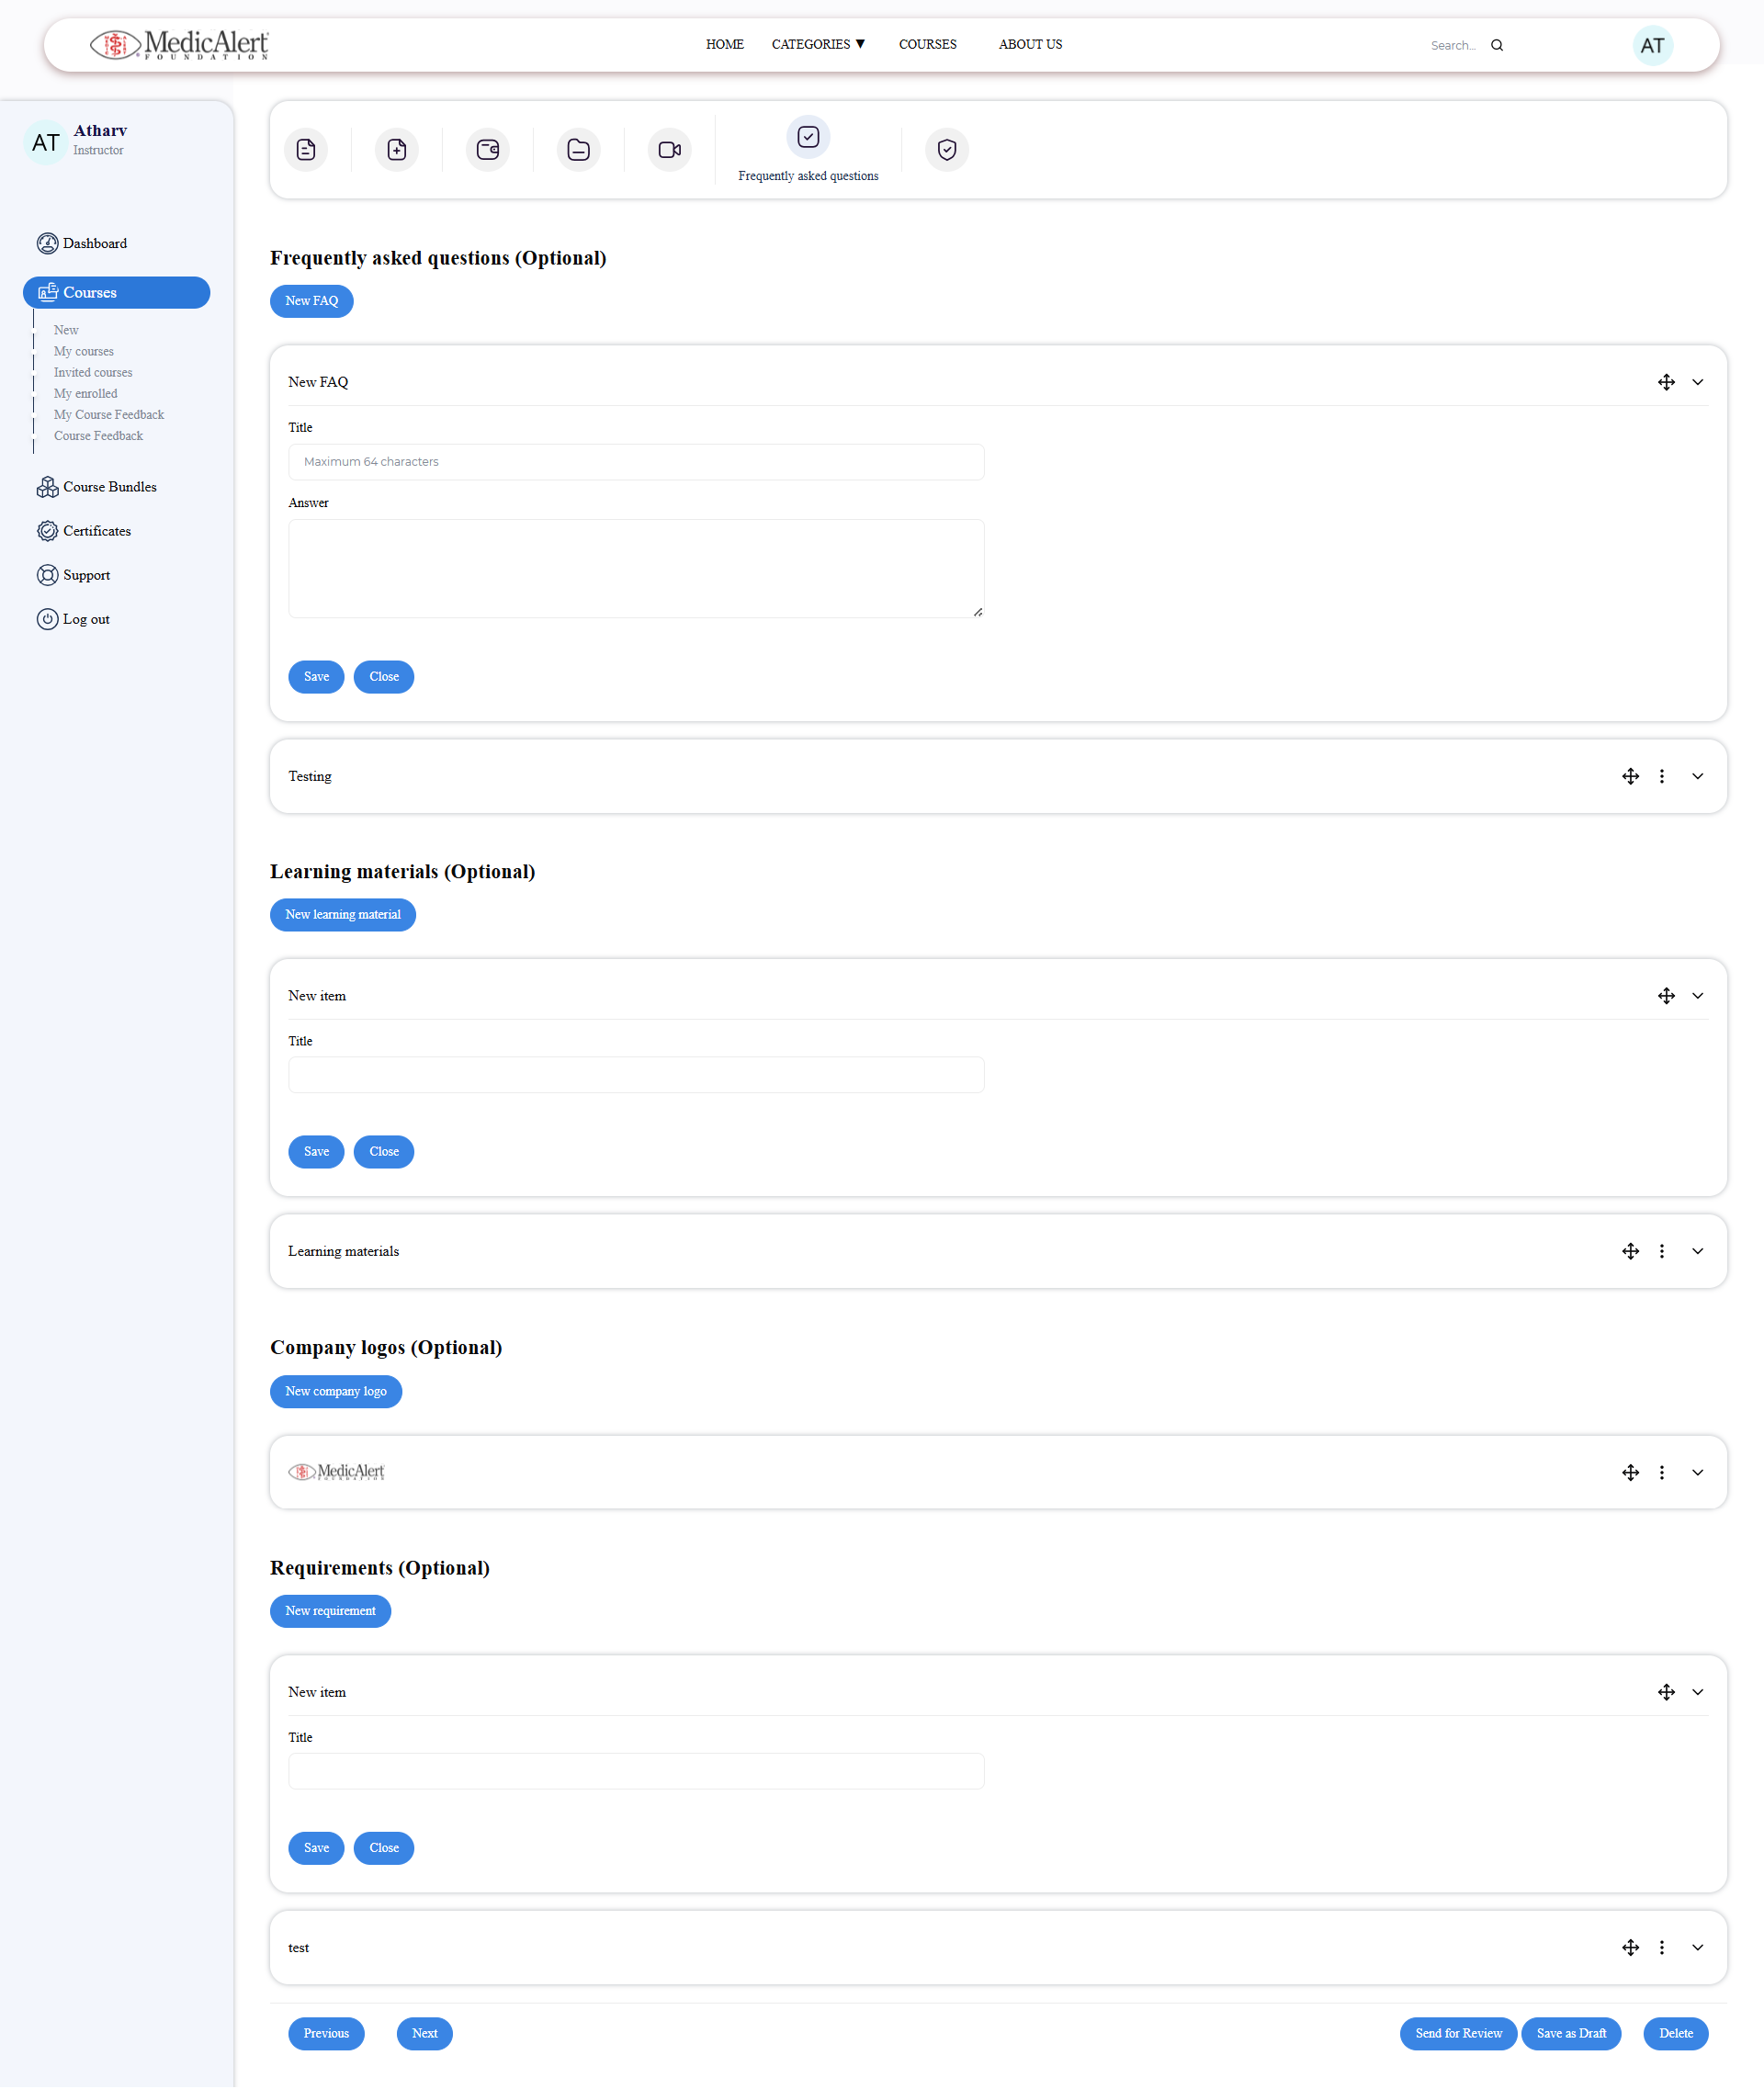Click the FAQ Title input field
The image size is (1764, 2089).
636,462
